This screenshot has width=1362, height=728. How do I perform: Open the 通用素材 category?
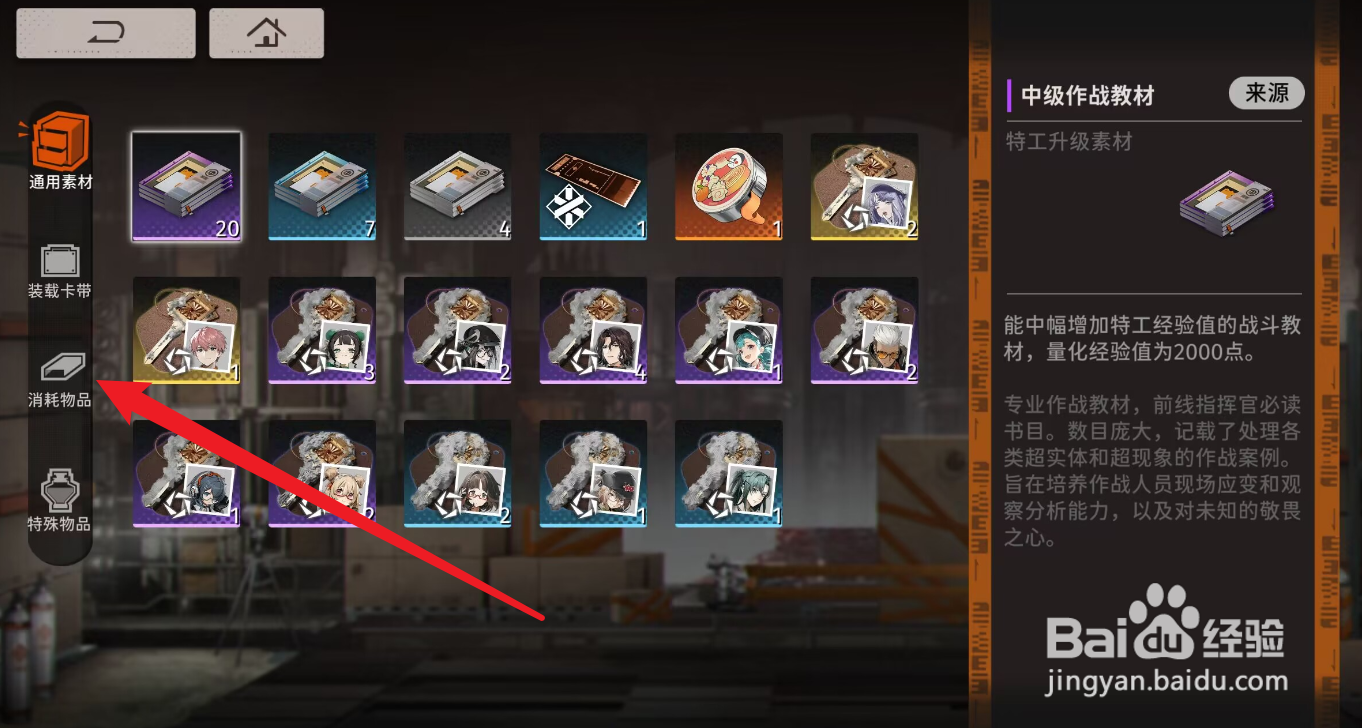coord(61,152)
